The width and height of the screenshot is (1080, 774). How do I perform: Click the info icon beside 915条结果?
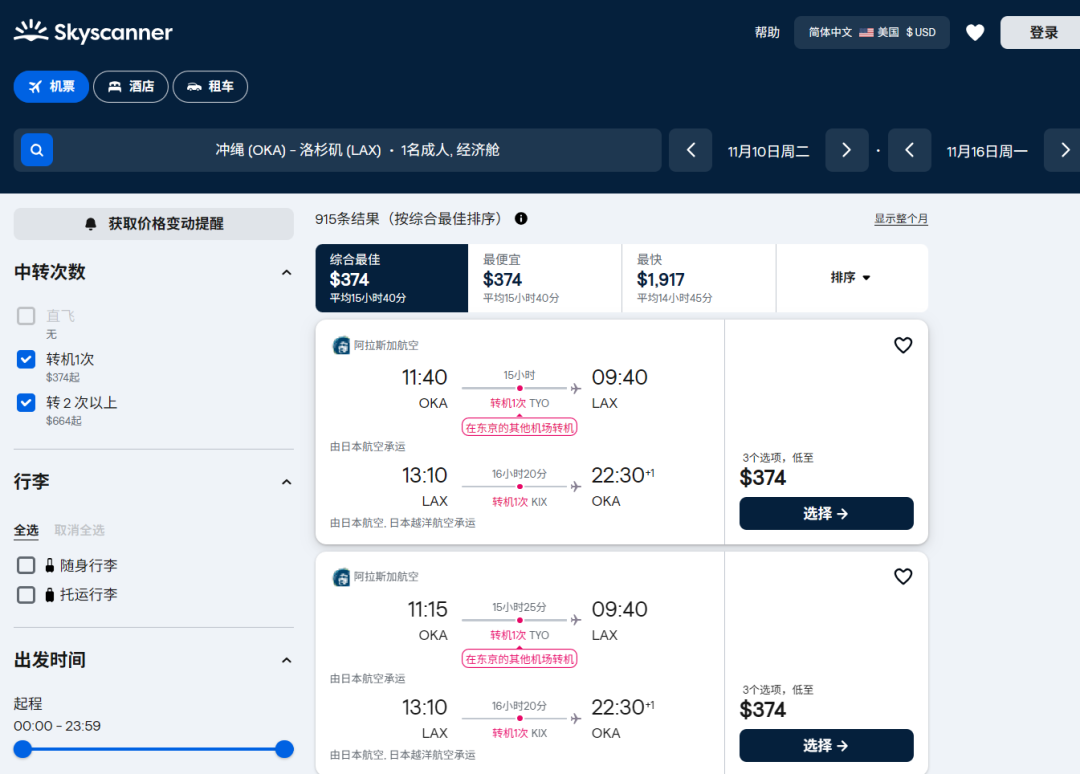point(521,219)
